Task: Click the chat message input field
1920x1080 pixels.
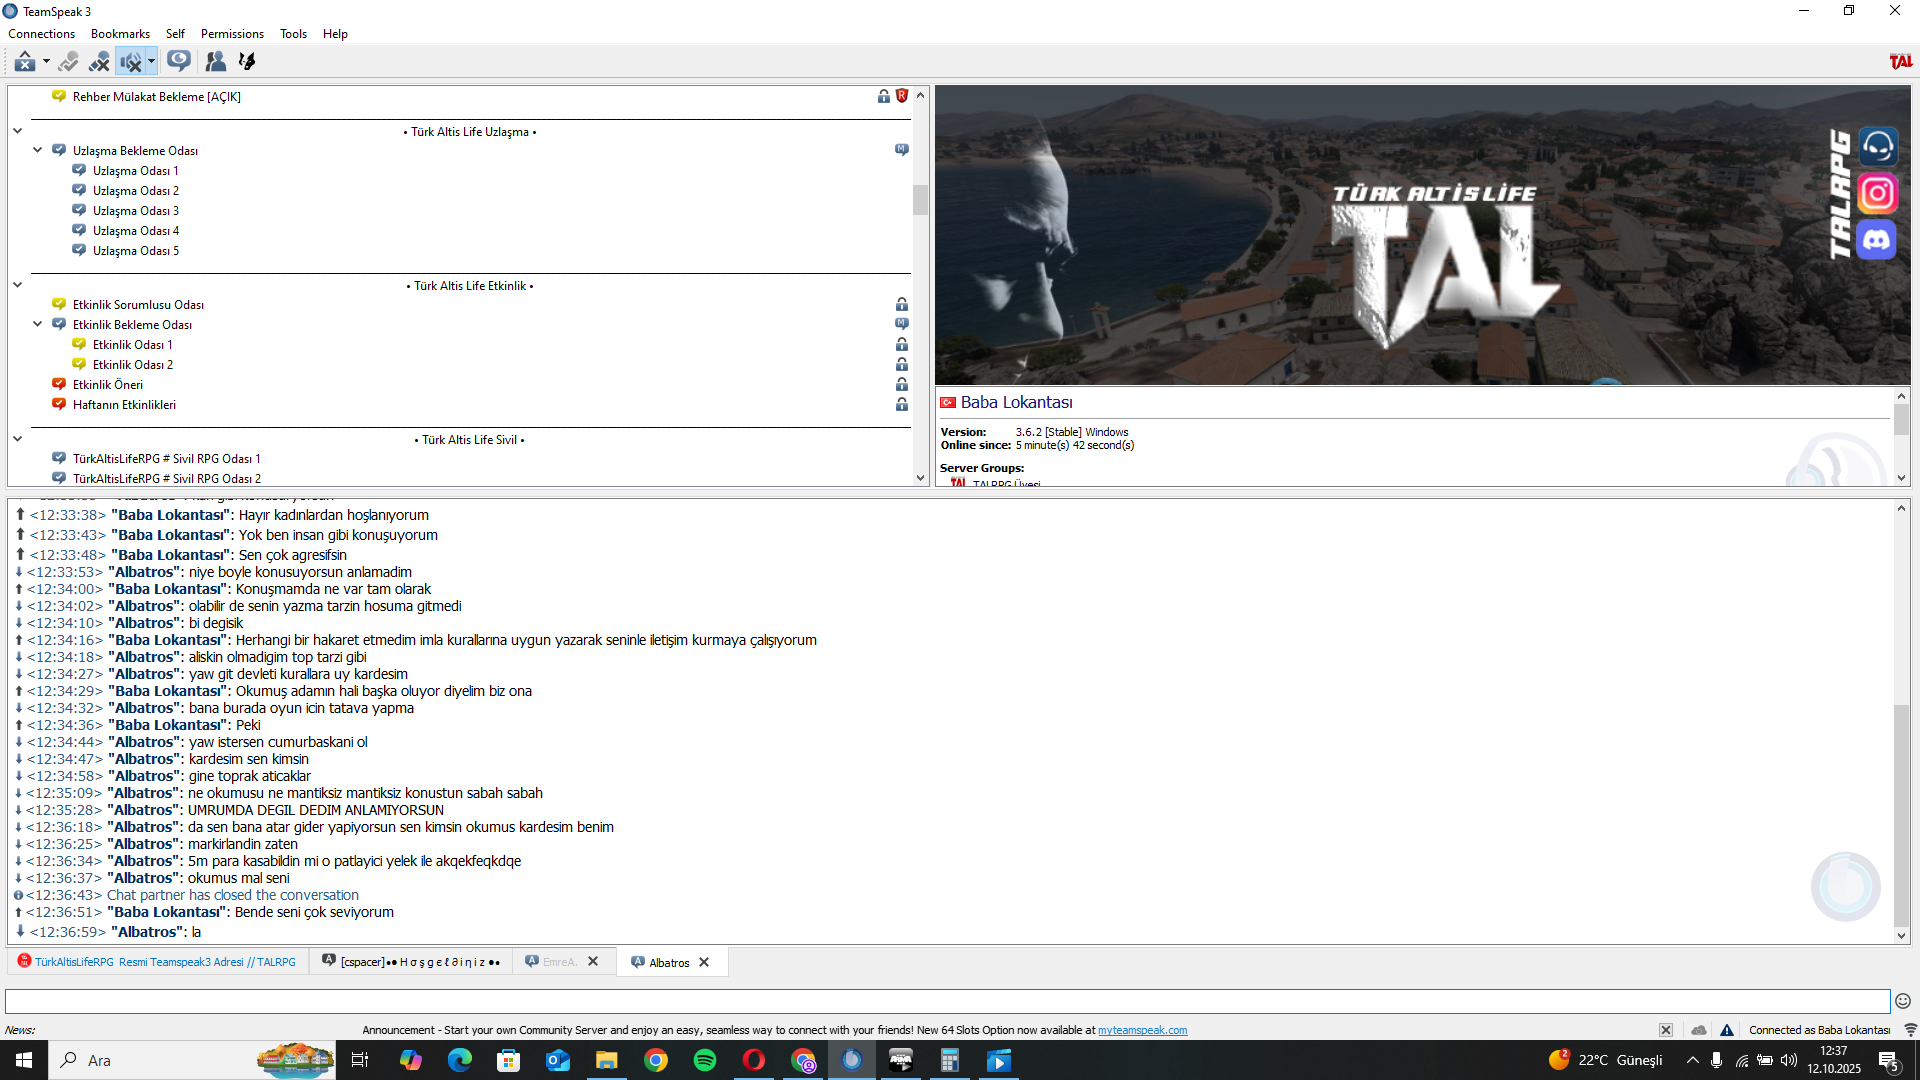Action: point(947,1001)
